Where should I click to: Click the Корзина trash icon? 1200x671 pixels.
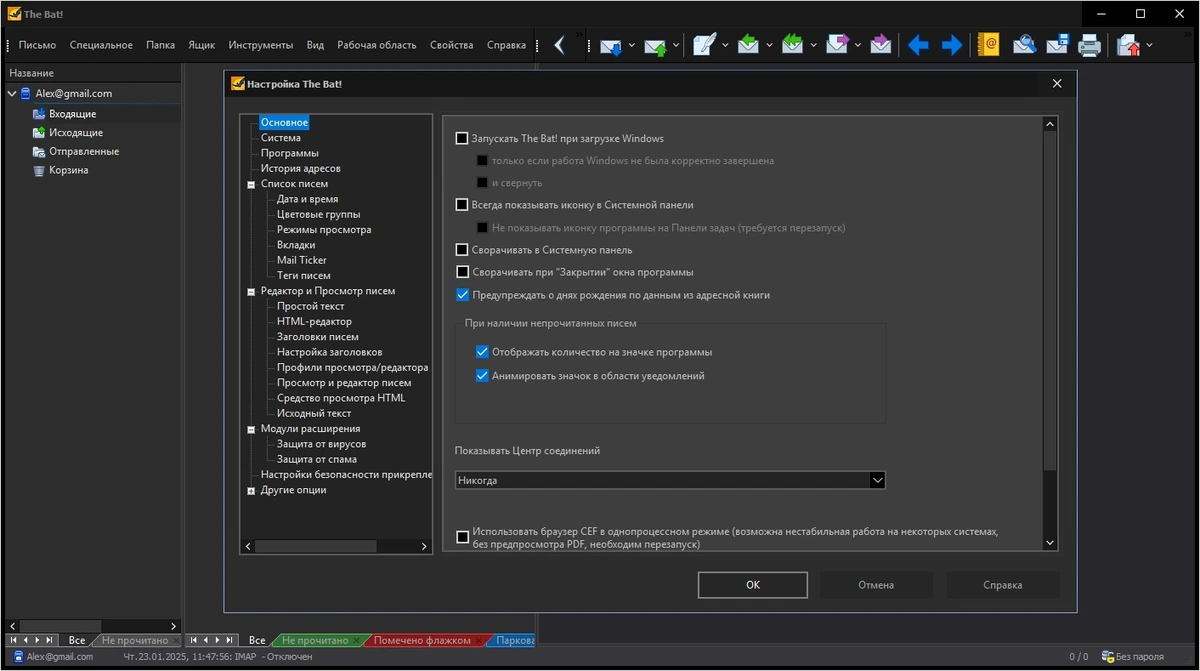coord(39,171)
